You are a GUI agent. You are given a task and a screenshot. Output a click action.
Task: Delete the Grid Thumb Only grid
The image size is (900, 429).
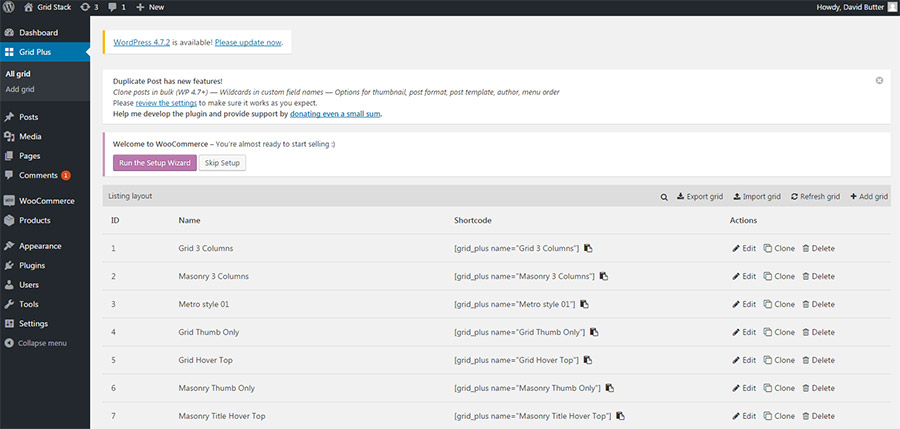click(x=818, y=332)
